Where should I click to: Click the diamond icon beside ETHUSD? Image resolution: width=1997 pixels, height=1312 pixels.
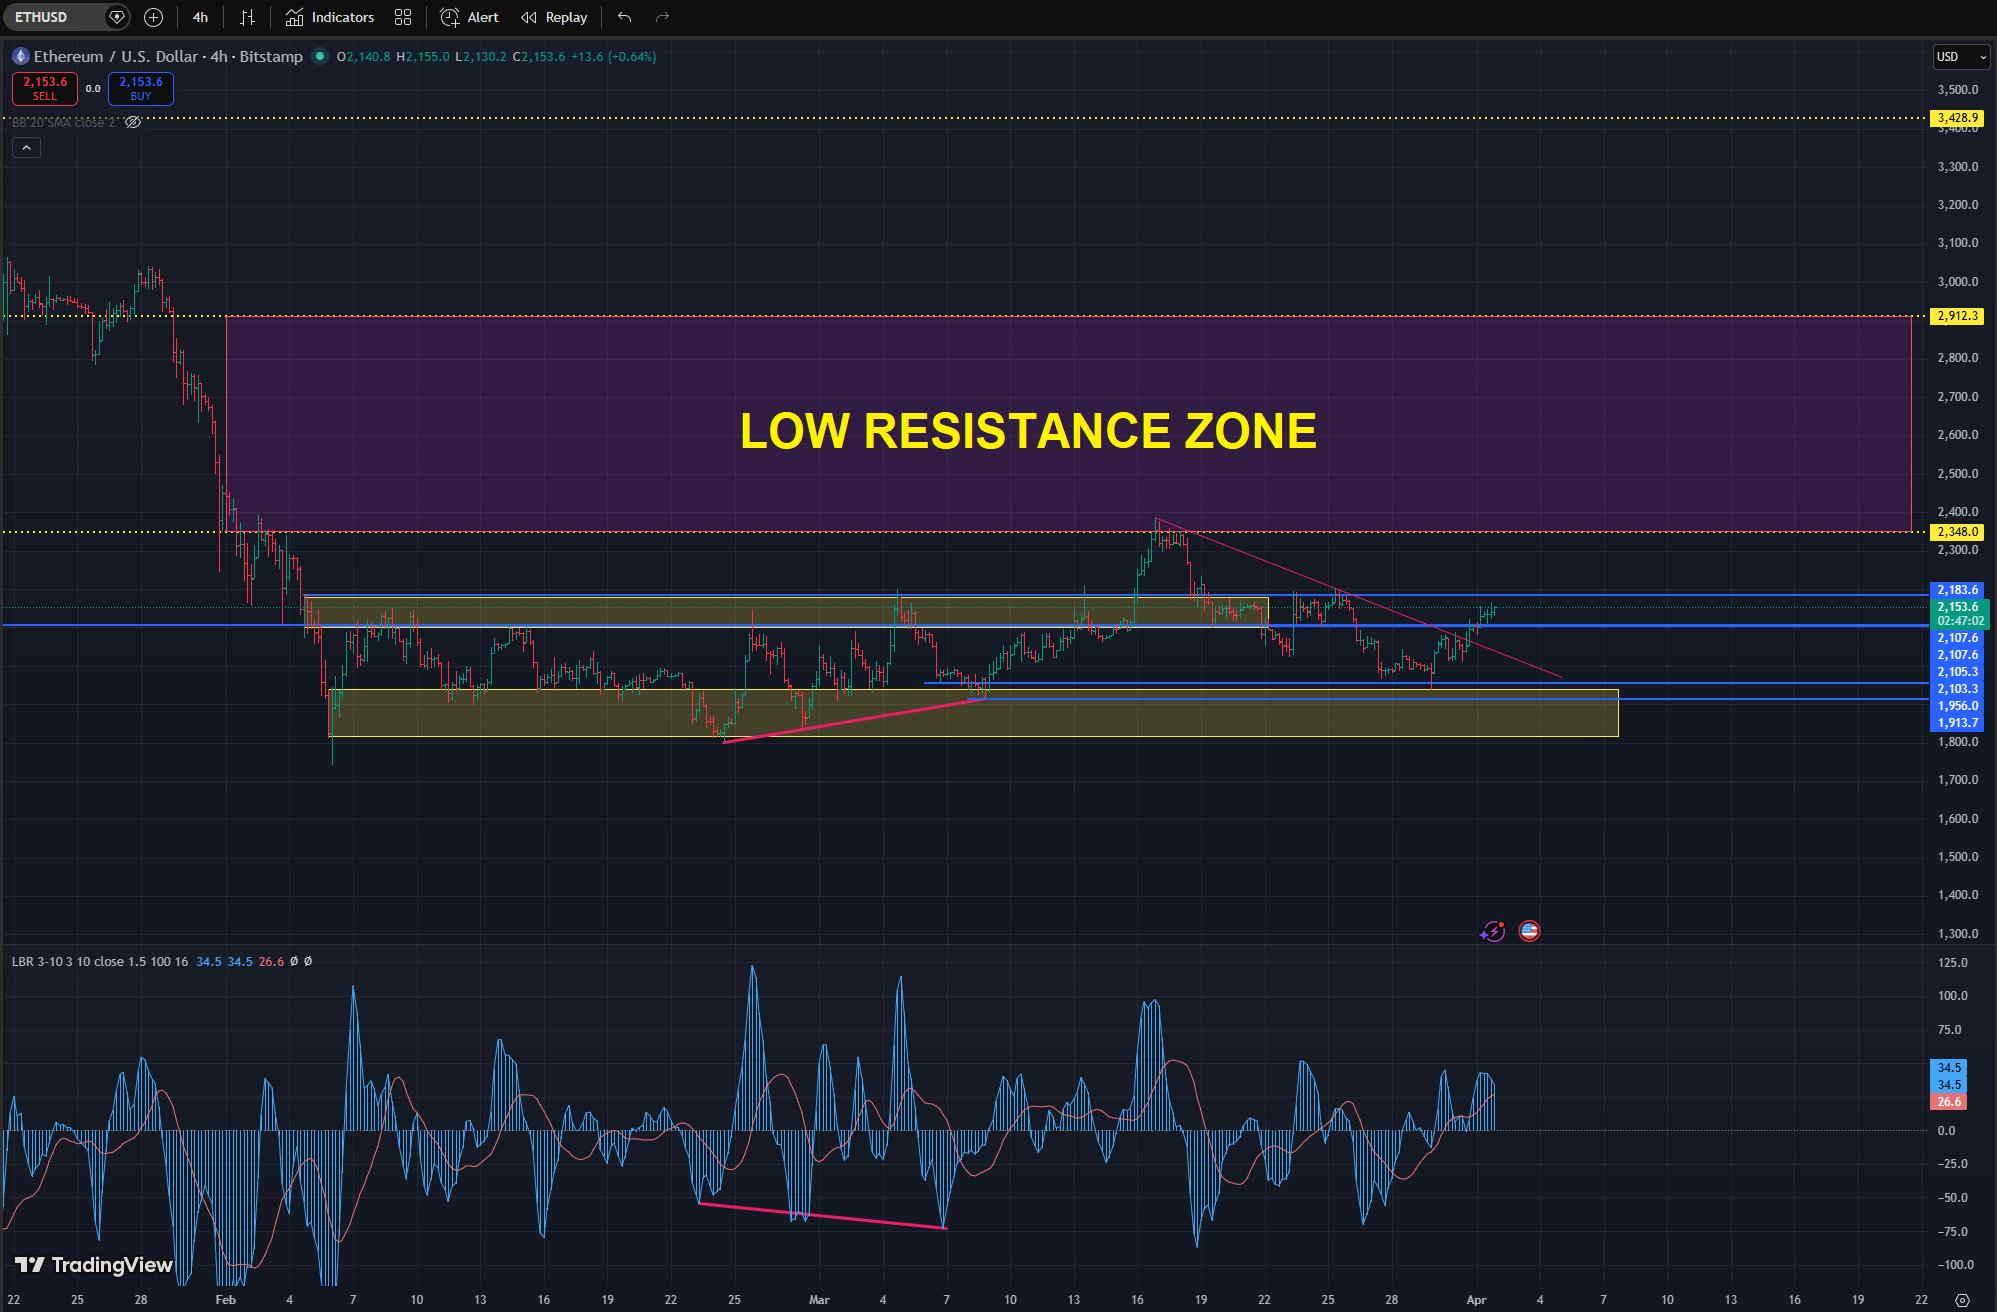click(117, 17)
